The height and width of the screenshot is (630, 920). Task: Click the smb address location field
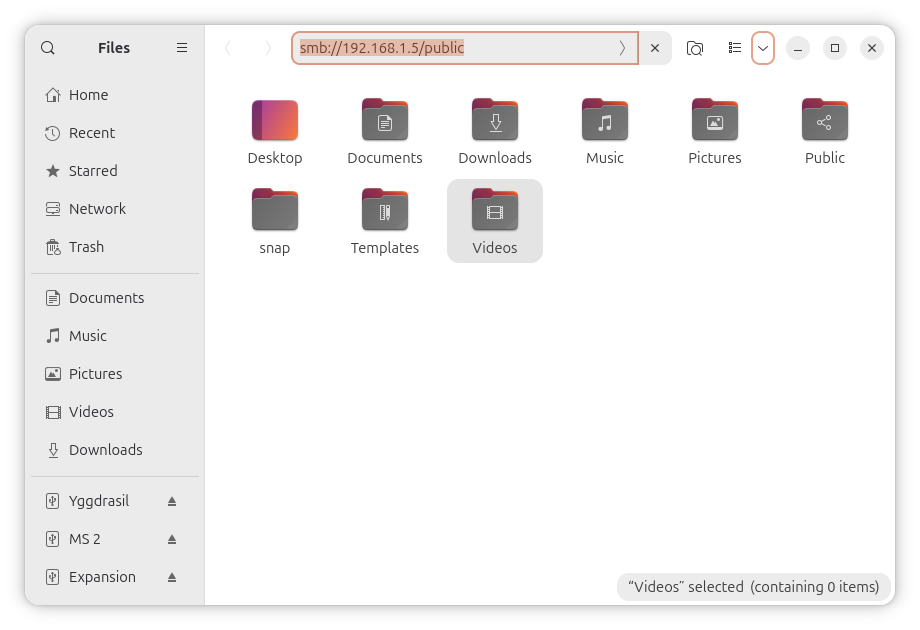pos(450,48)
